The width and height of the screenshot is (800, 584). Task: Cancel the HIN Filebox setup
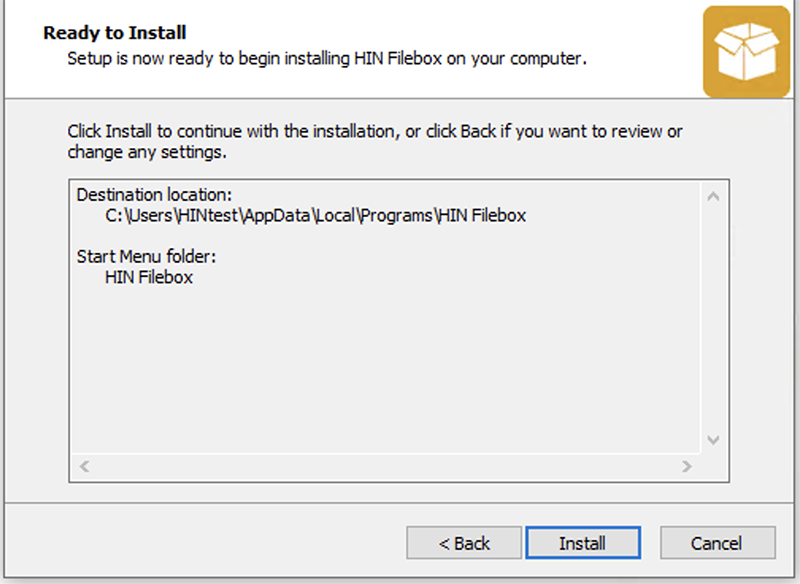coord(717,543)
